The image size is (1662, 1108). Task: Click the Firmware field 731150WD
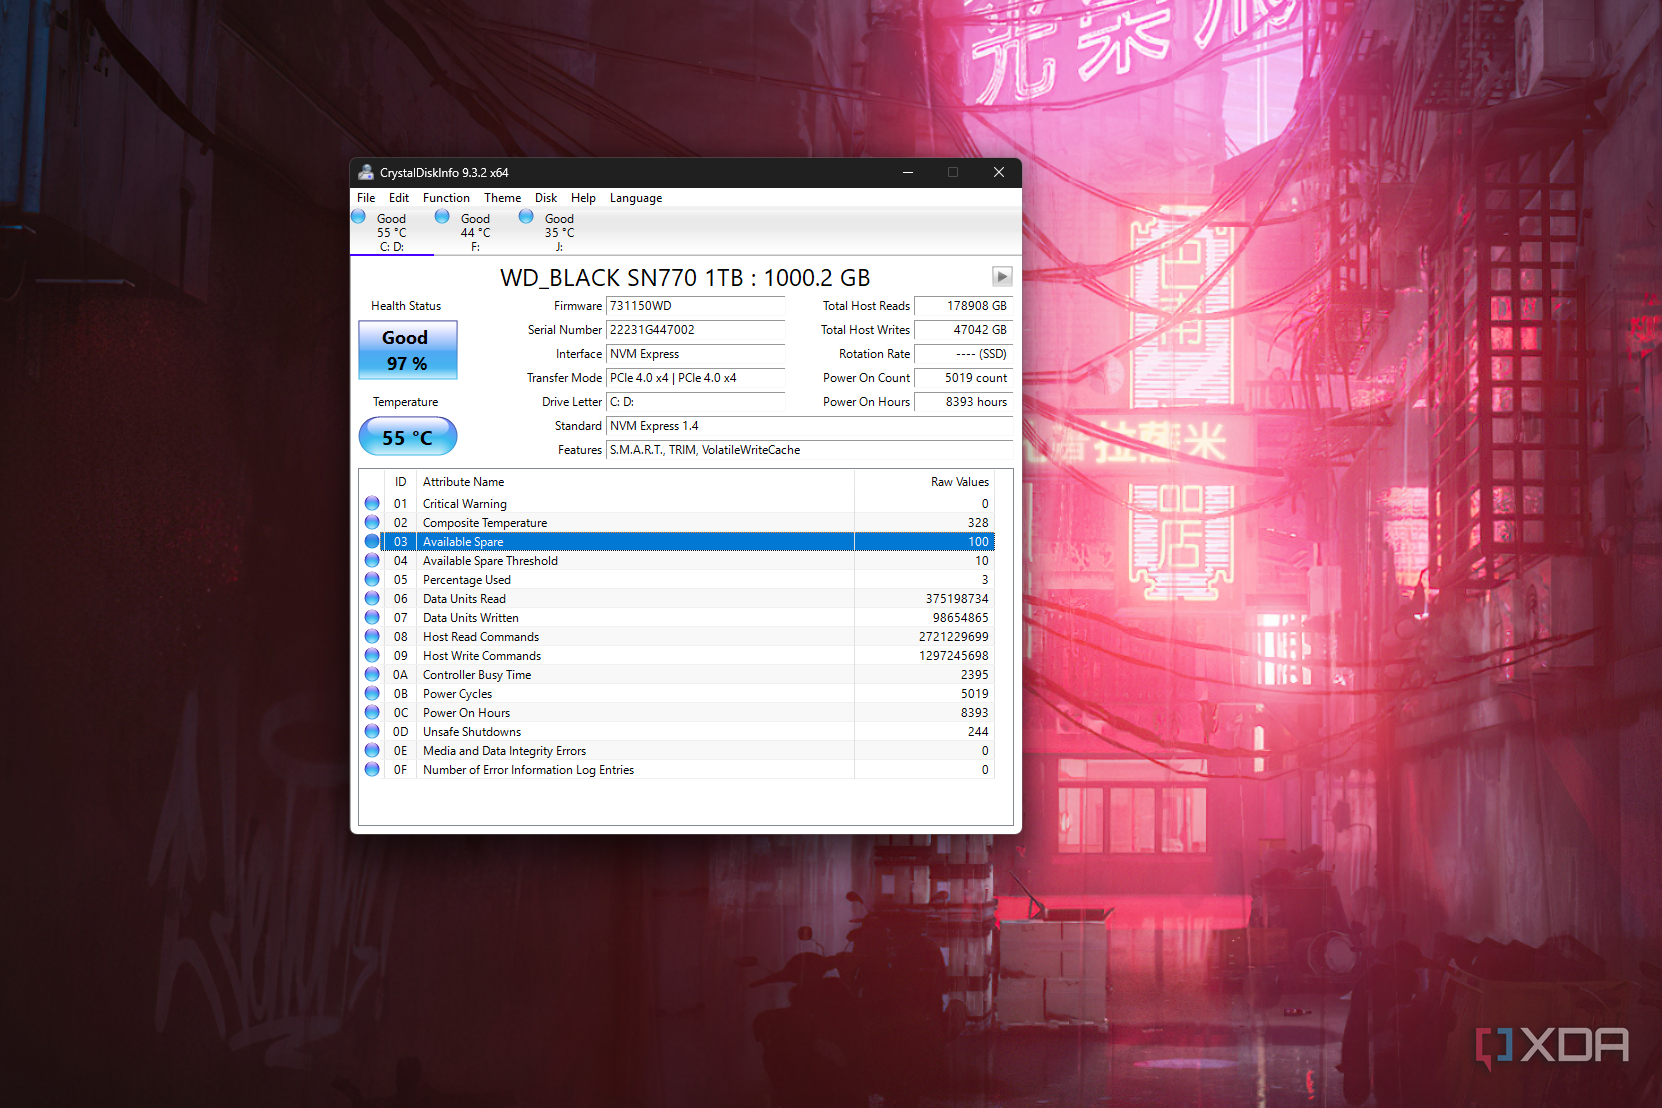point(696,306)
